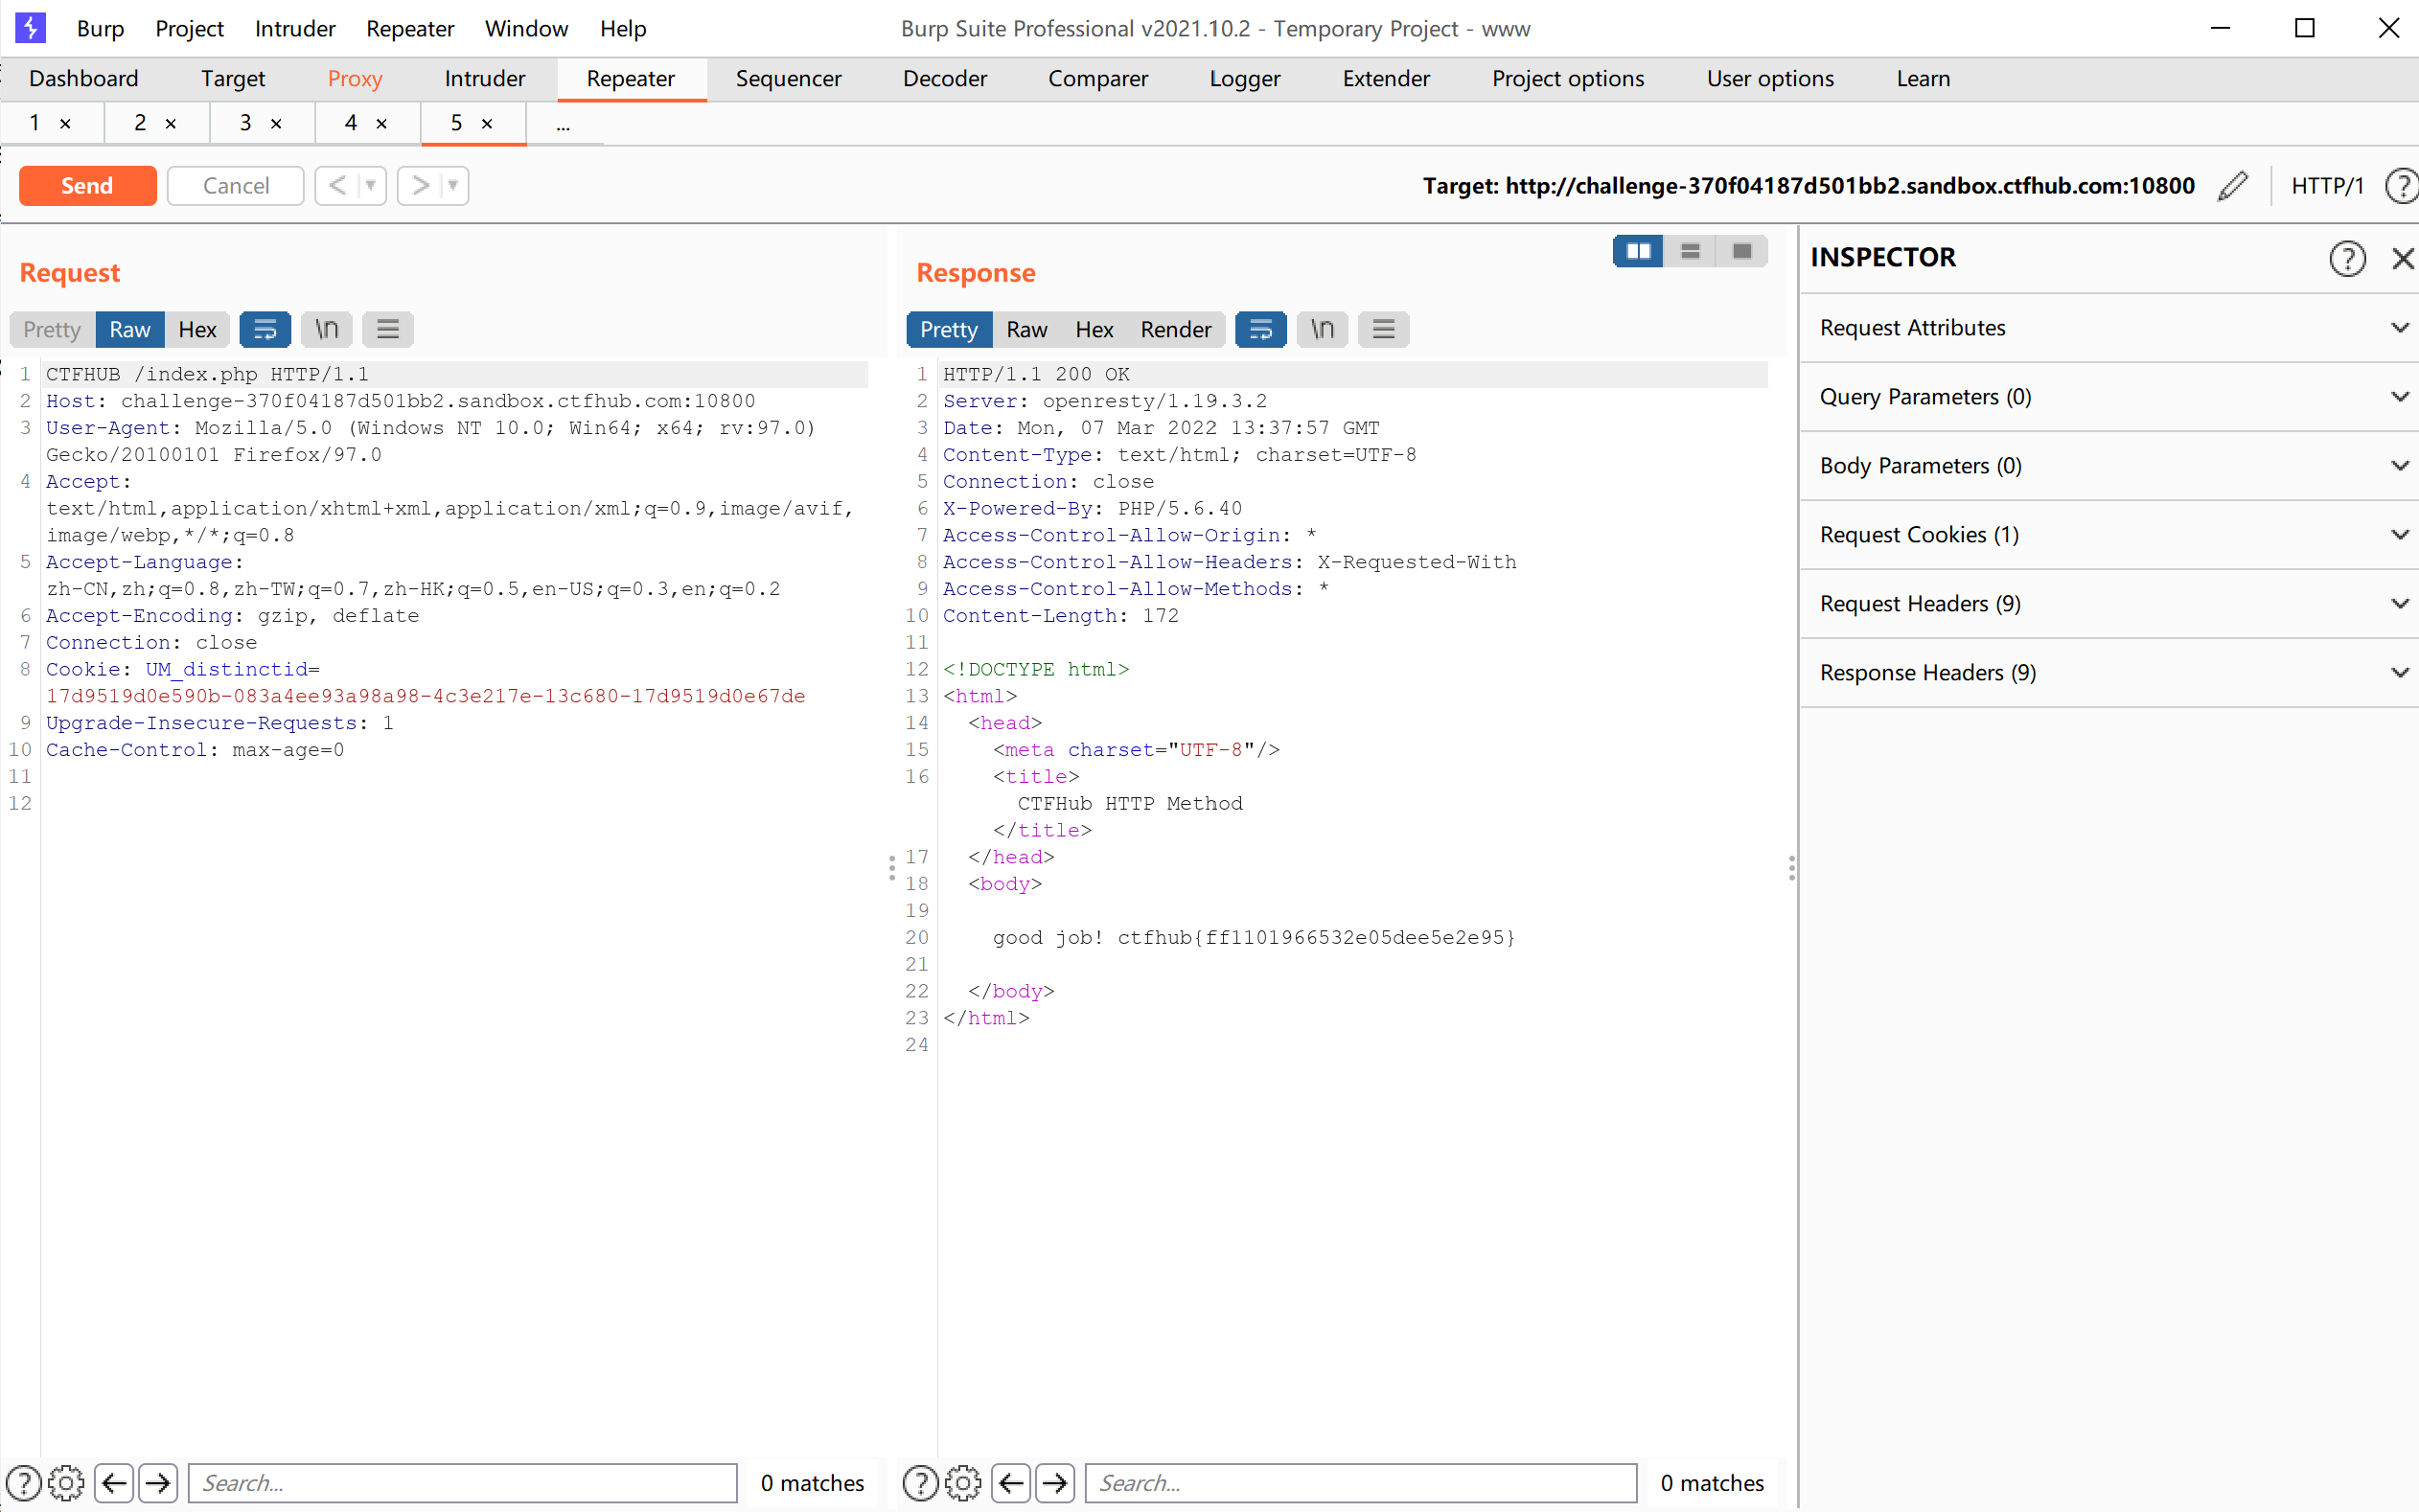Image resolution: width=2419 pixels, height=1512 pixels.
Task: Close Repeater tab 5
Action: click(488, 124)
